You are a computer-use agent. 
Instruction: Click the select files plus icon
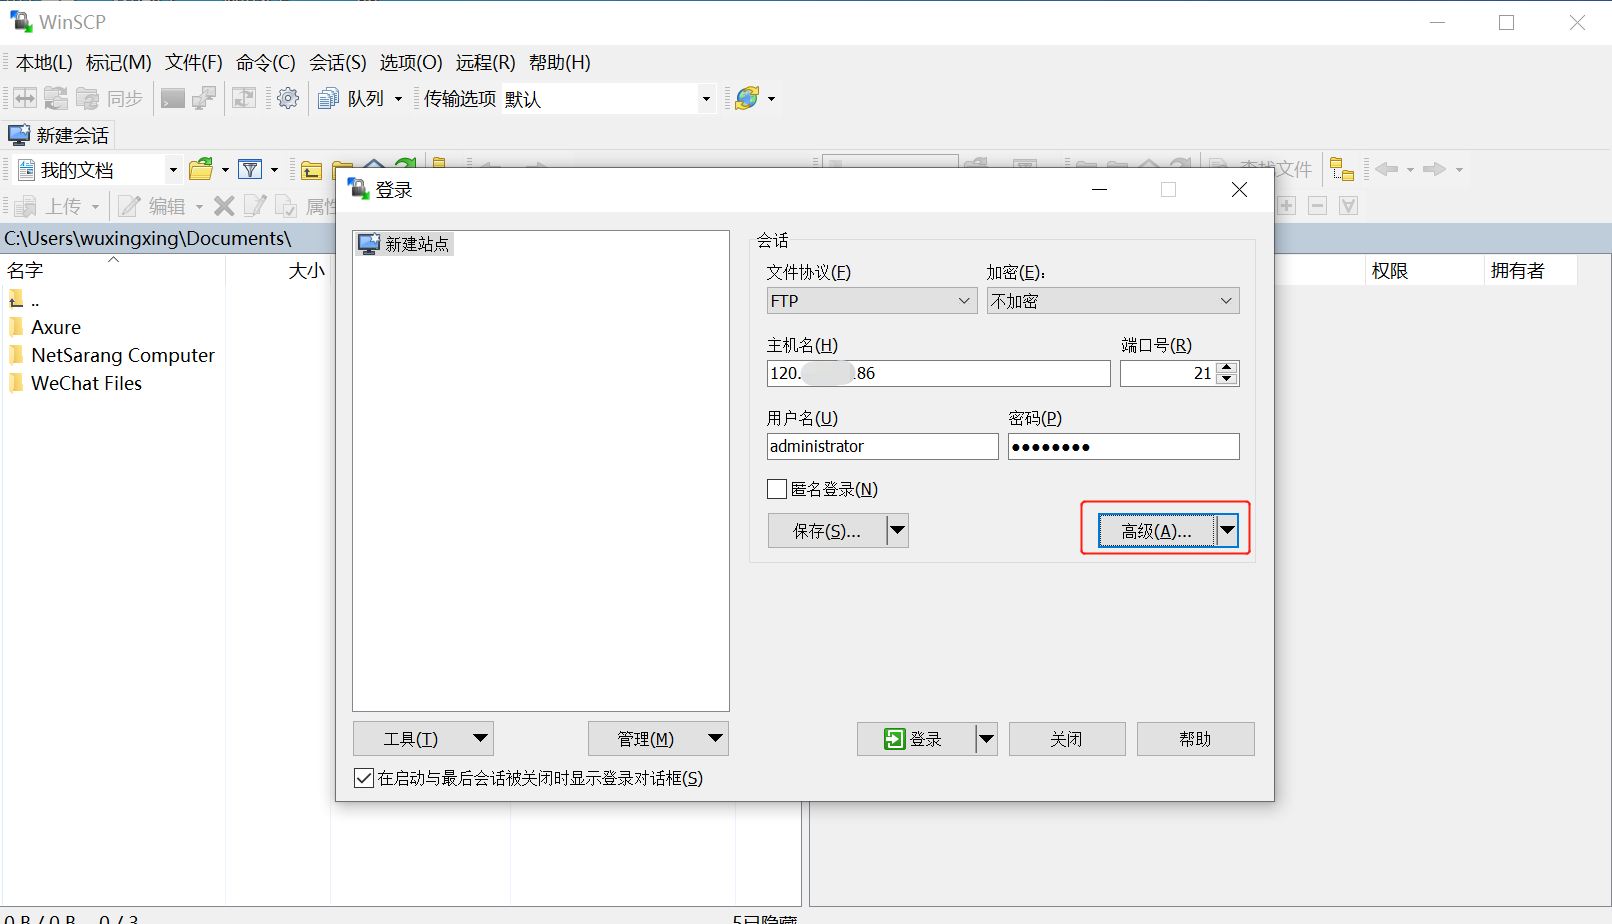click(x=1286, y=205)
